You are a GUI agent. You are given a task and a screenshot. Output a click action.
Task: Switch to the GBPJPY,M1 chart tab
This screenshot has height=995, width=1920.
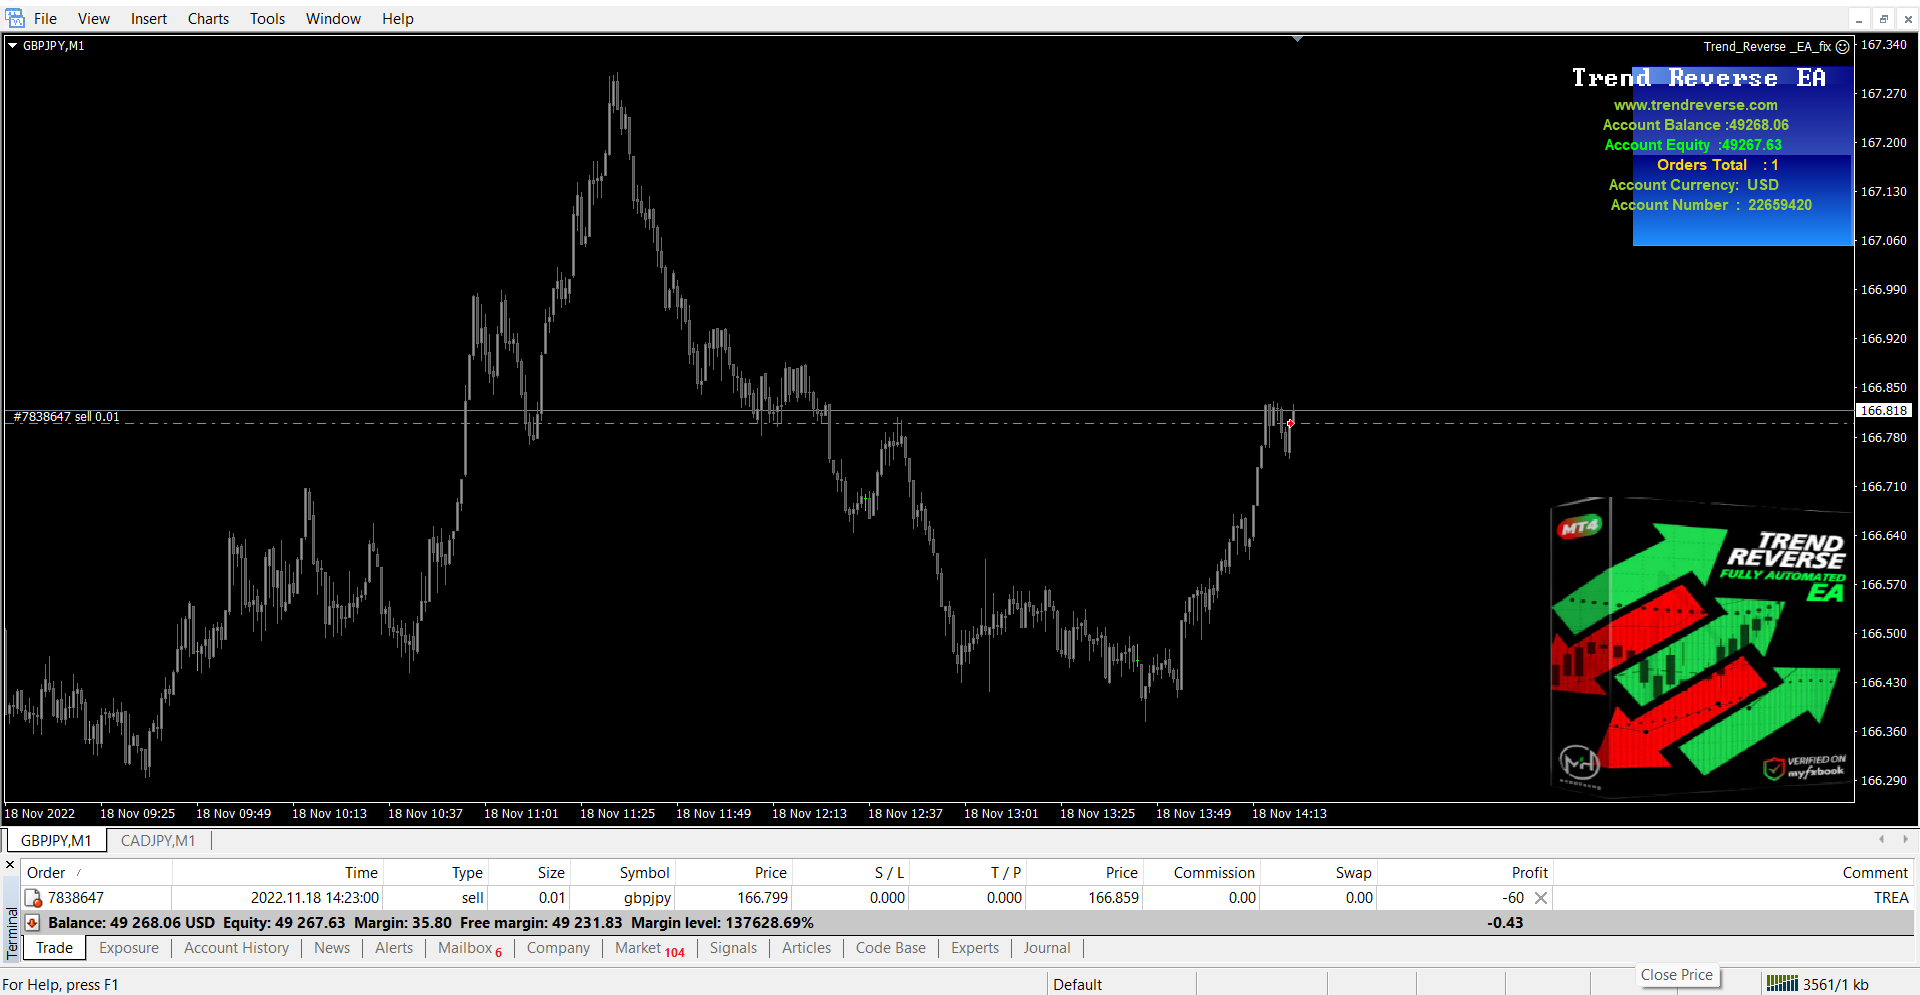(56, 840)
